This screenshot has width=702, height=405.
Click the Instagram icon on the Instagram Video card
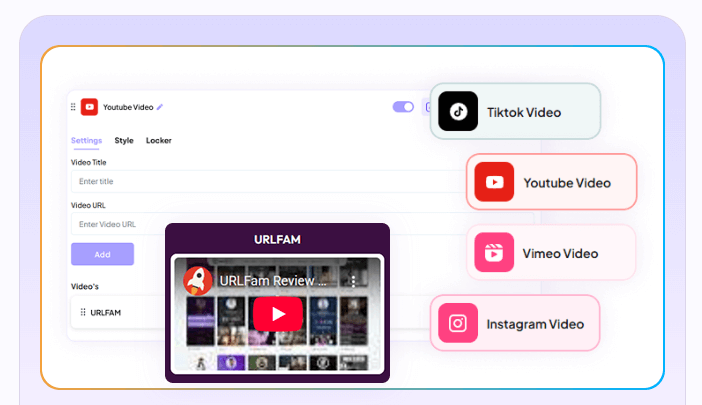click(x=458, y=323)
